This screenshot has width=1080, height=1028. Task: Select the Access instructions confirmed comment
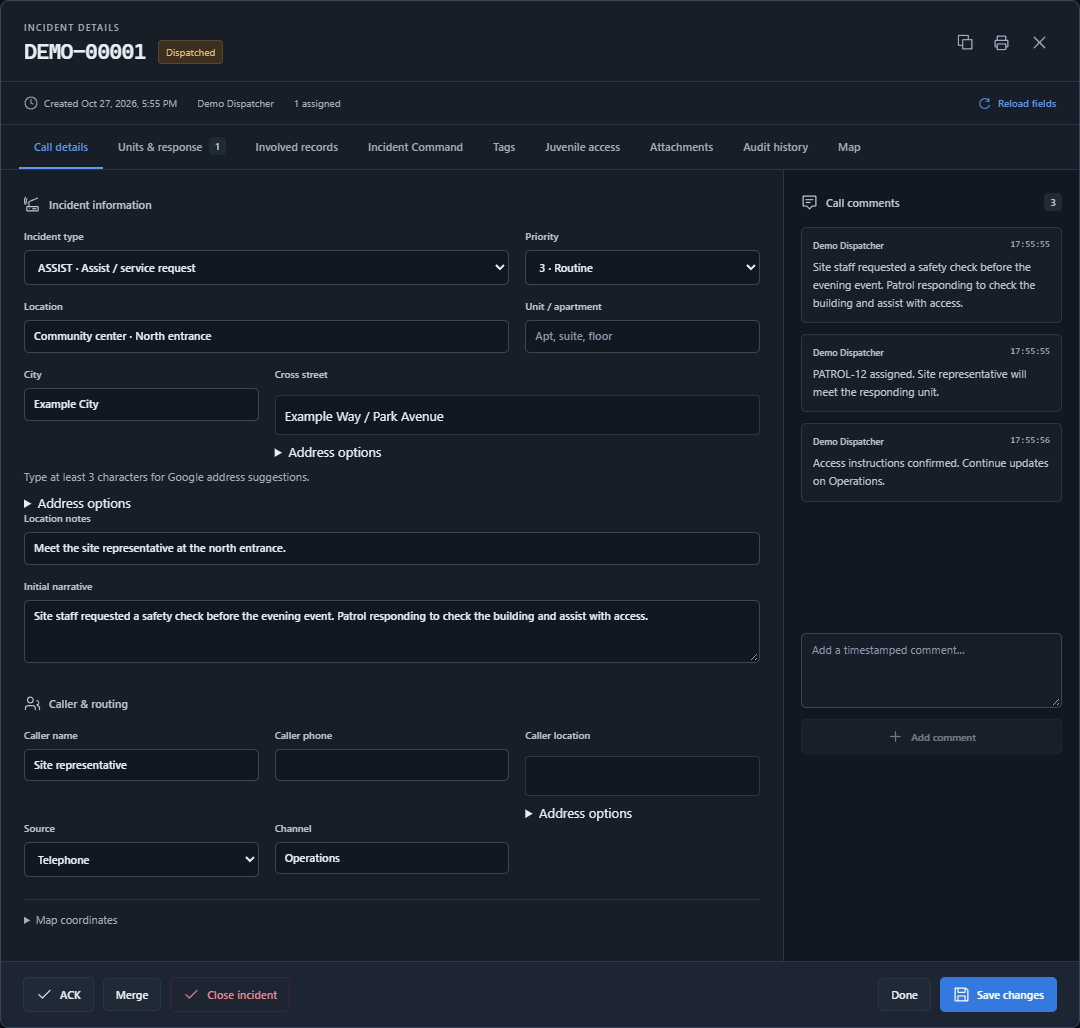click(x=931, y=462)
